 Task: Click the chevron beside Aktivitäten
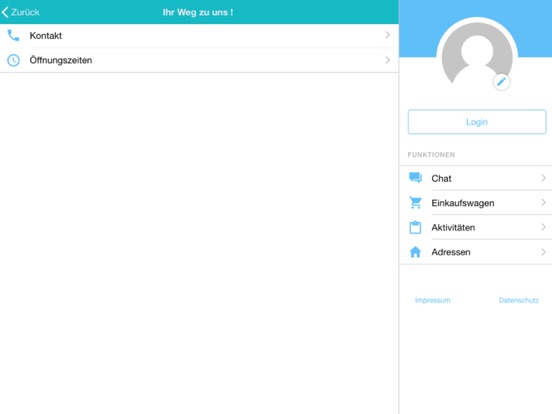[543, 227]
